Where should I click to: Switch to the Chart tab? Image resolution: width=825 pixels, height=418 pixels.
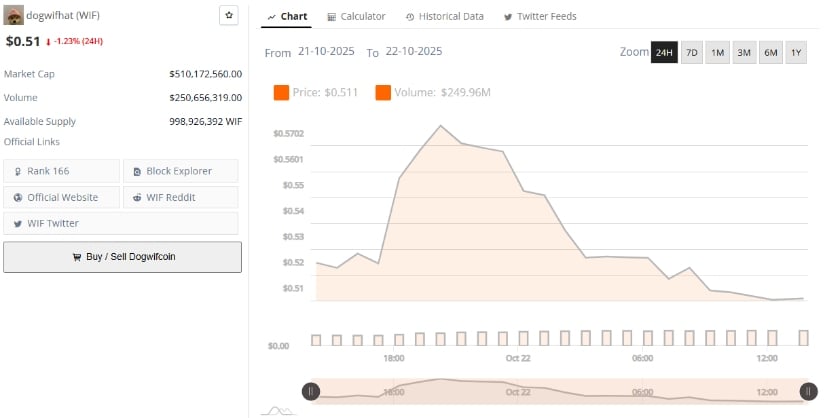(x=288, y=16)
